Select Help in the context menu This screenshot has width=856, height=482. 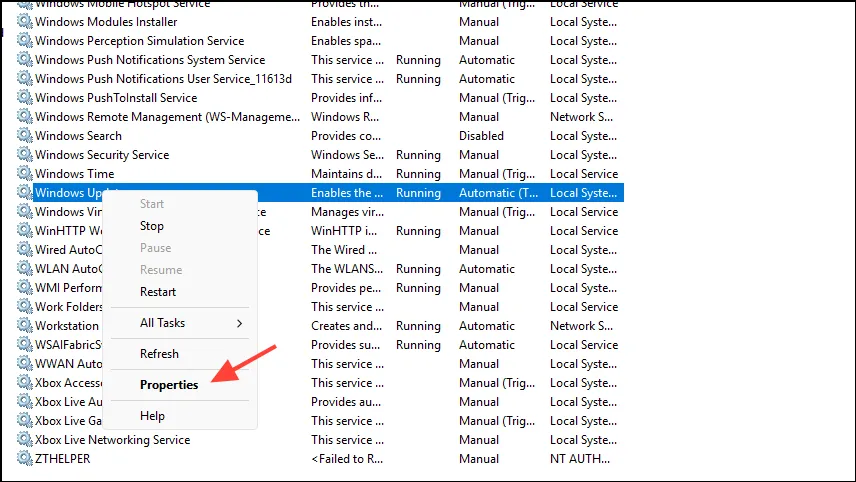152,416
